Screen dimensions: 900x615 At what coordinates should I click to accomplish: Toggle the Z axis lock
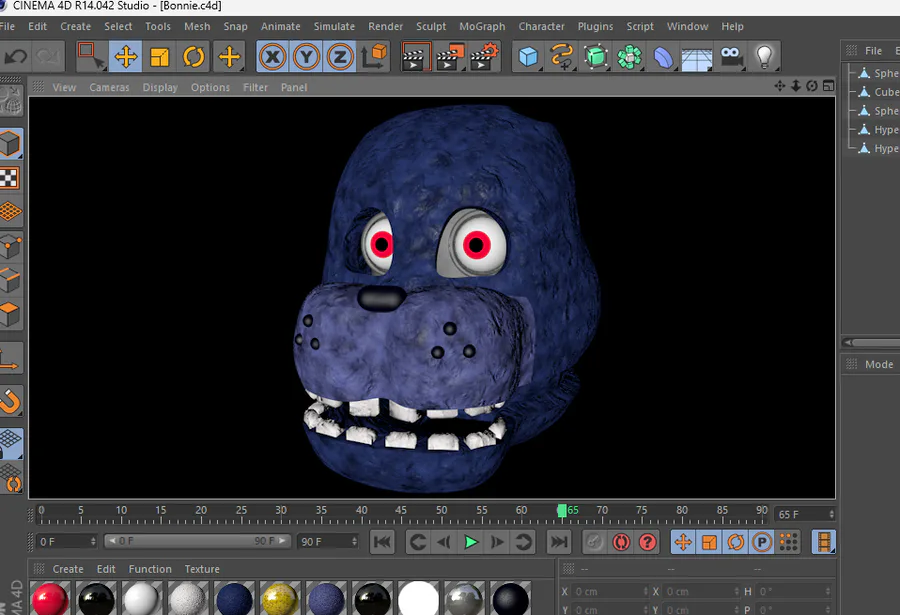click(340, 57)
